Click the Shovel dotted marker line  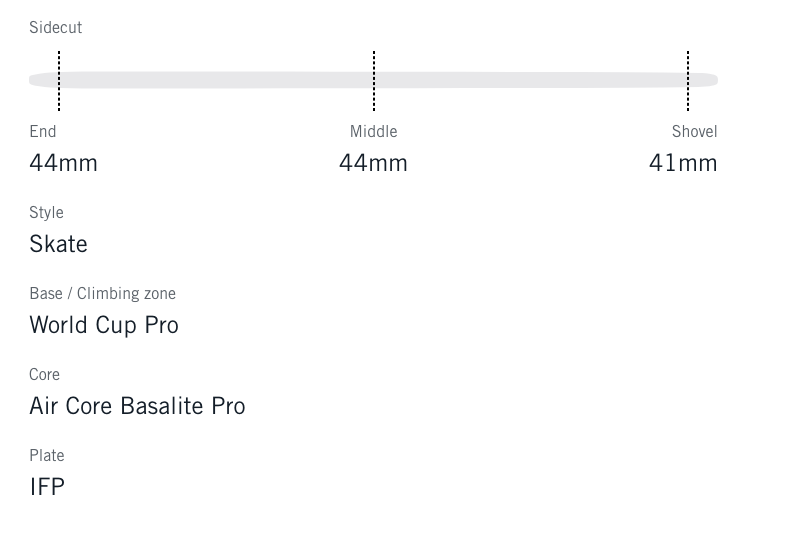pos(688,80)
